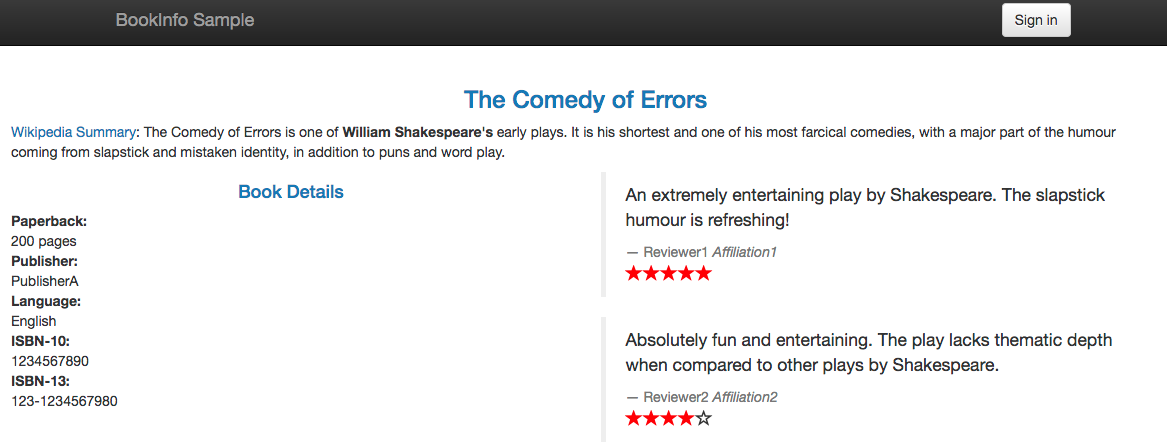Click the fourth red star in Reviewer2's rating

pyautogui.click(x=686, y=418)
